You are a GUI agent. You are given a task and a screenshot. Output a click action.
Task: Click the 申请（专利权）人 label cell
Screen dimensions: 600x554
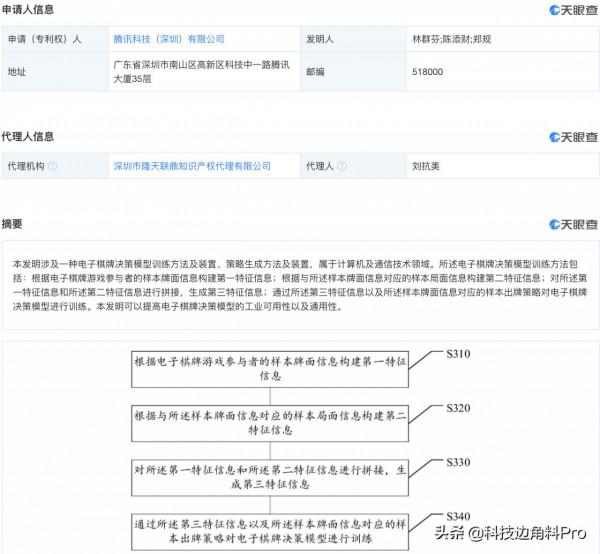[54, 39]
